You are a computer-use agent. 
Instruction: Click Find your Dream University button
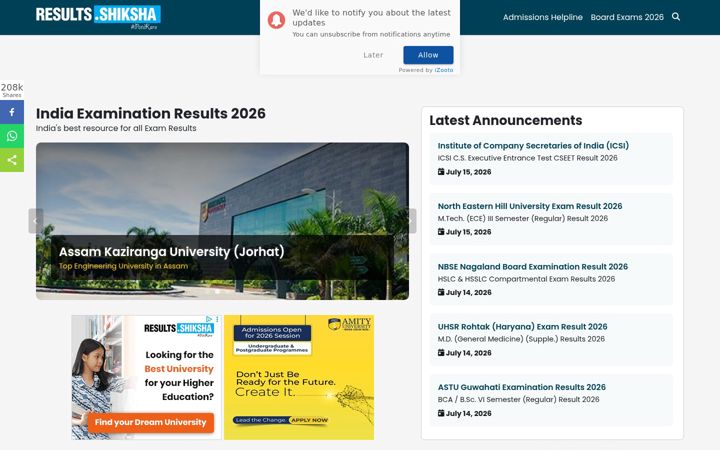pyautogui.click(x=151, y=422)
